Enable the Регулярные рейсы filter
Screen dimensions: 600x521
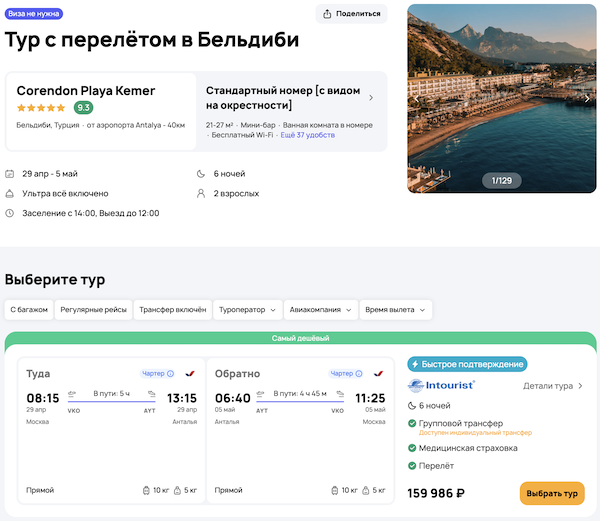tap(93, 310)
